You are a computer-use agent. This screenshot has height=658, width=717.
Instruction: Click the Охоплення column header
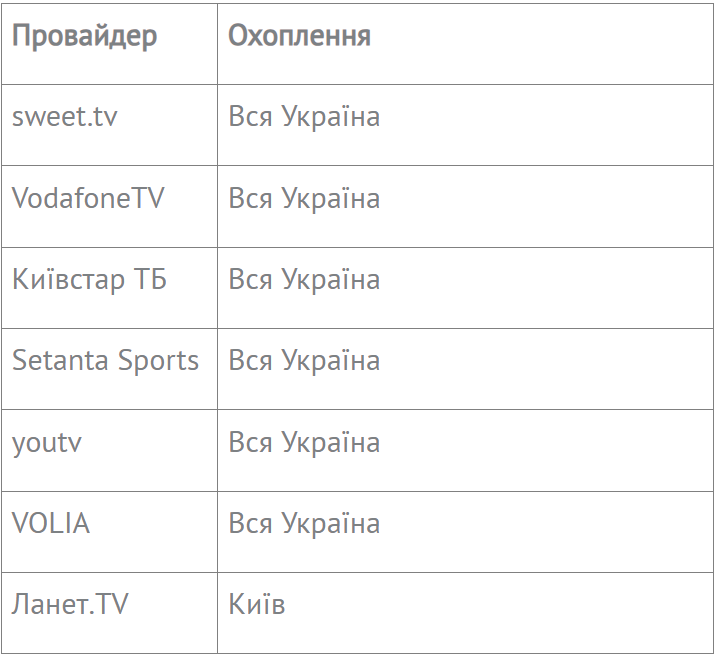[x=299, y=36]
